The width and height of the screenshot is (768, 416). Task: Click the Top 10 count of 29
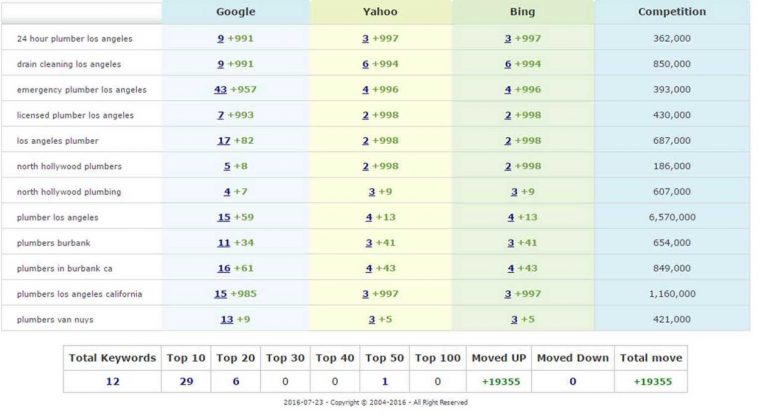pos(185,382)
